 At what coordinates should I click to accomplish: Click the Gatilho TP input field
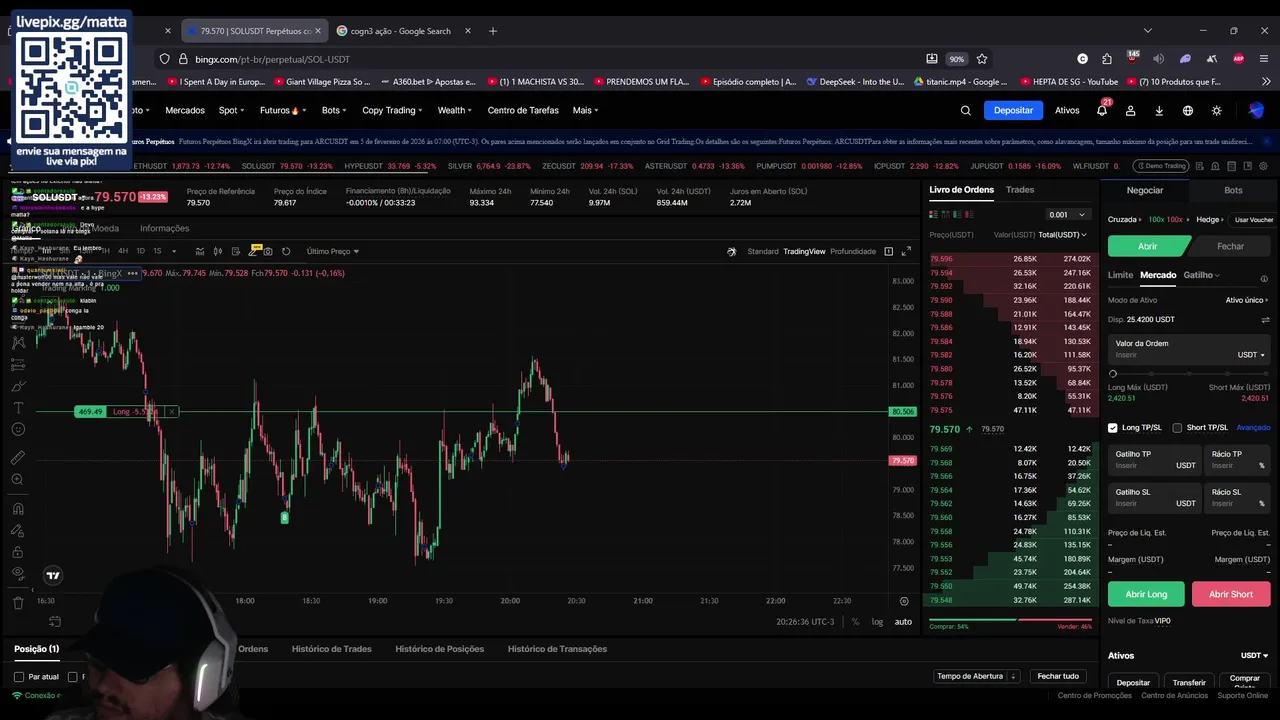click(x=1153, y=460)
